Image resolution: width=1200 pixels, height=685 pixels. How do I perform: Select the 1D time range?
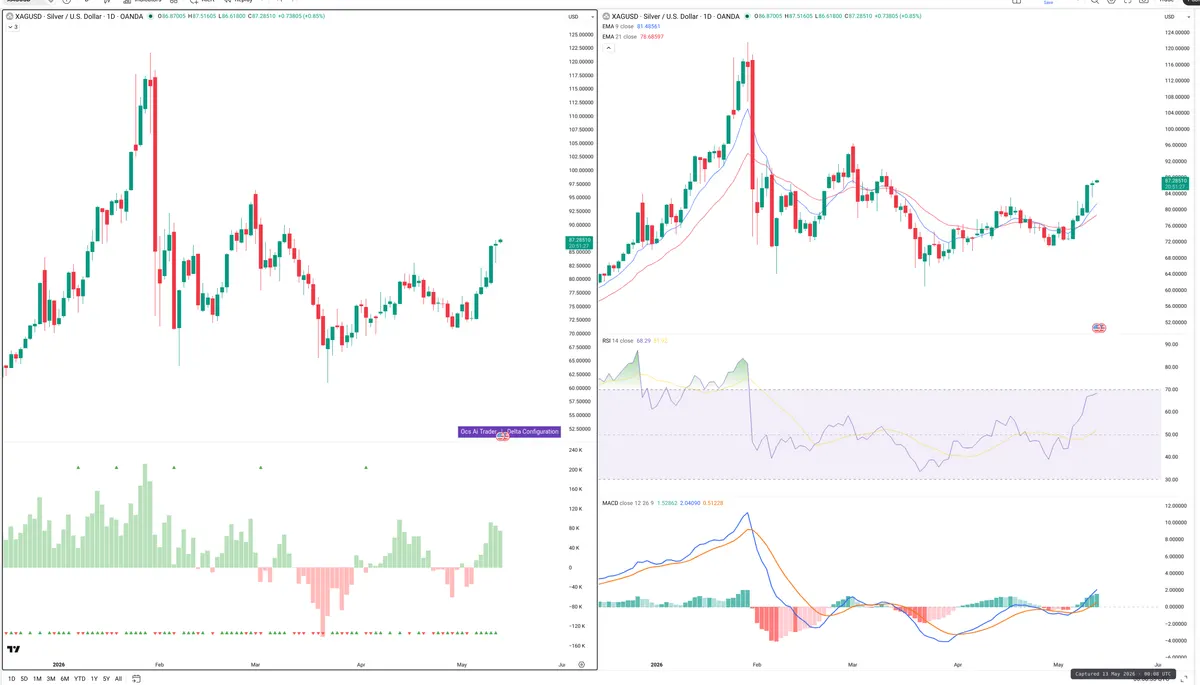tap(12, 679)
